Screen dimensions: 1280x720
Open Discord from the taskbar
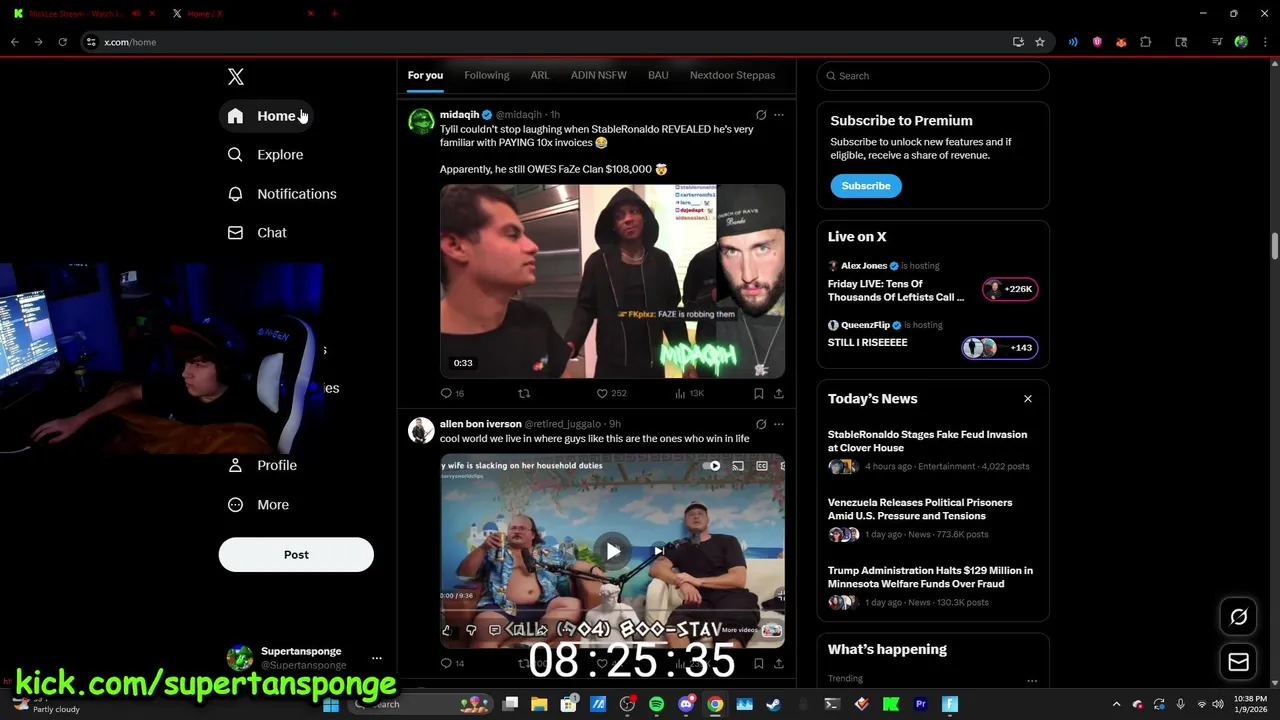coord(686,704)
